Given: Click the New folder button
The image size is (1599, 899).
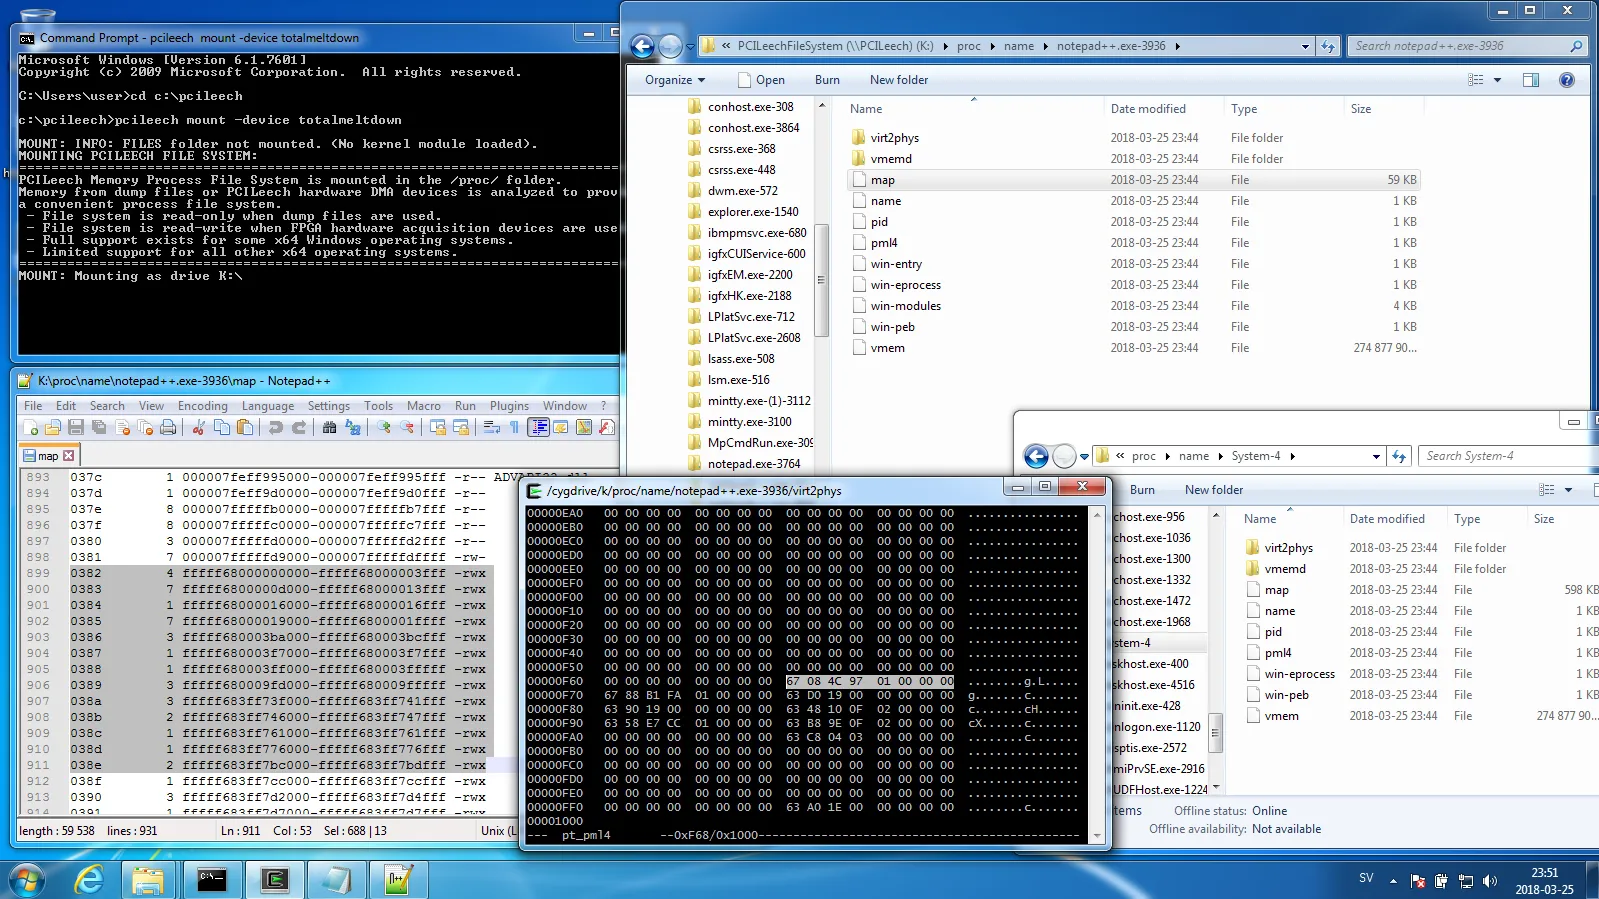Looking at the screenshot, I should pyautogui.click(x=898, y=80).
